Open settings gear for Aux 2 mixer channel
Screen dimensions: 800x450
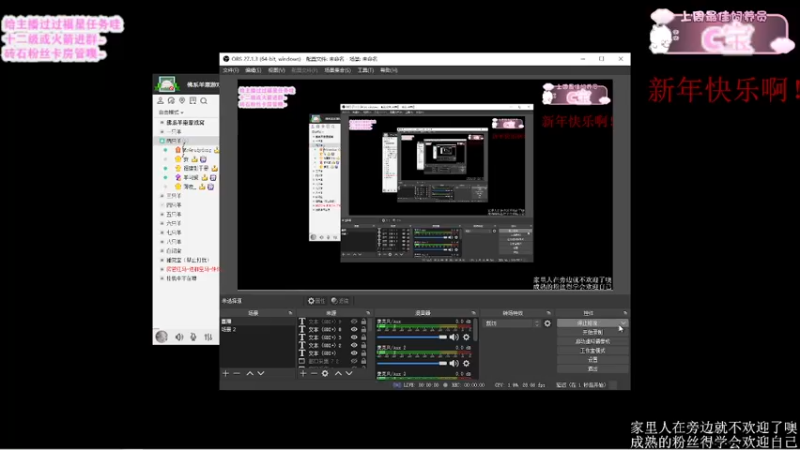pos(466,363)
